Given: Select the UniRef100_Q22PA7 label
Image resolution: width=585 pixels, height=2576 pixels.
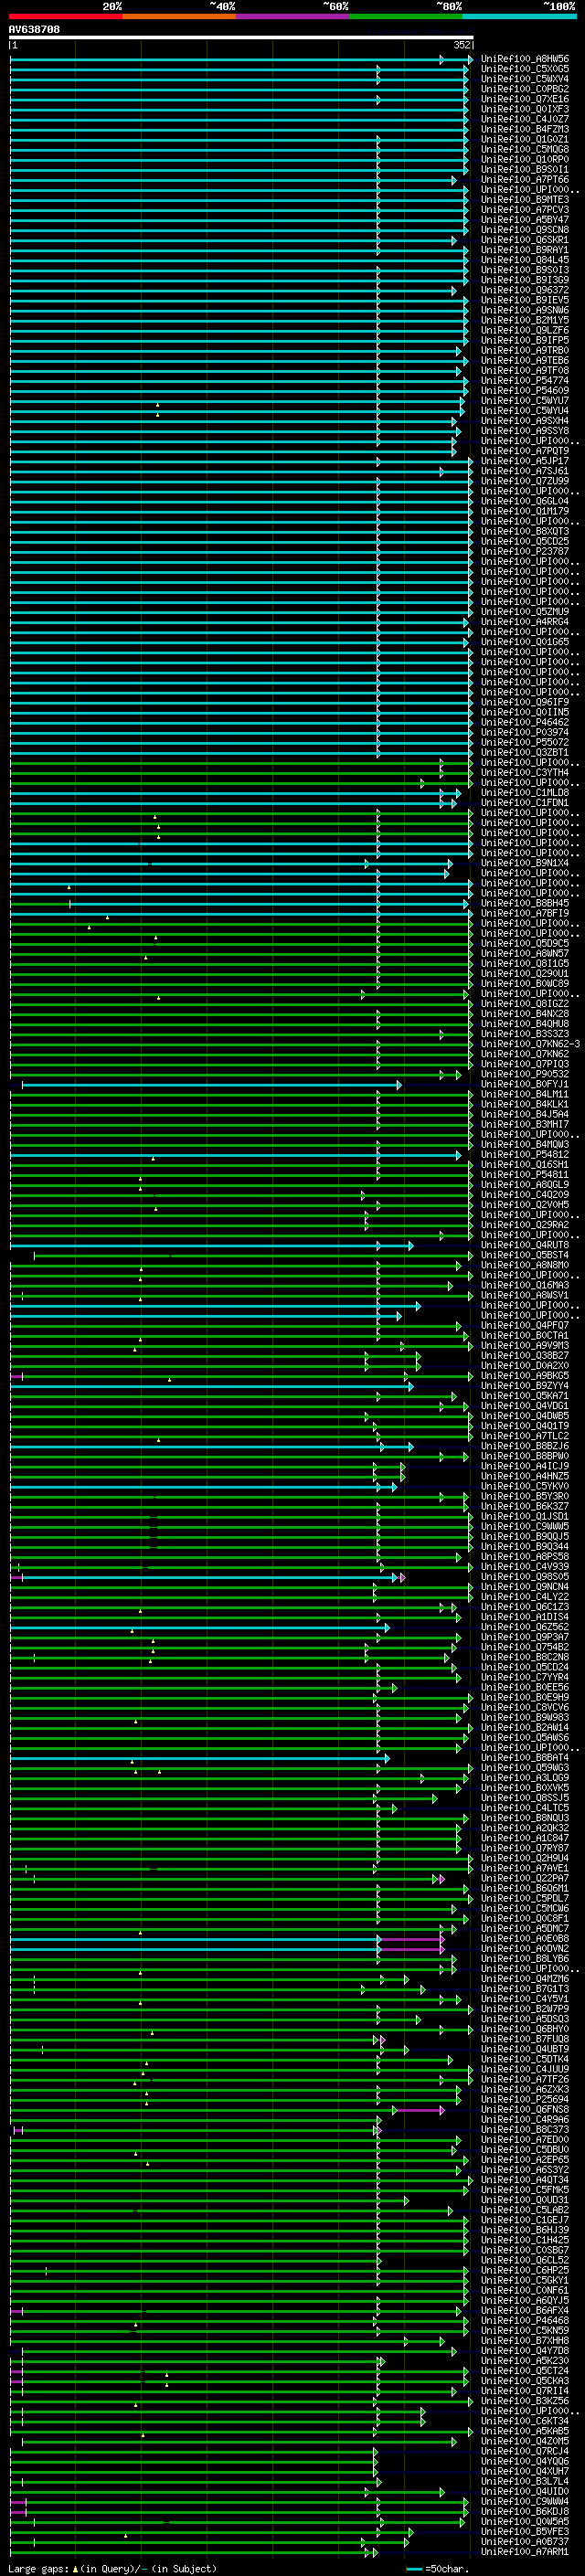Looking at the screenshot, I should point(525,1878).
